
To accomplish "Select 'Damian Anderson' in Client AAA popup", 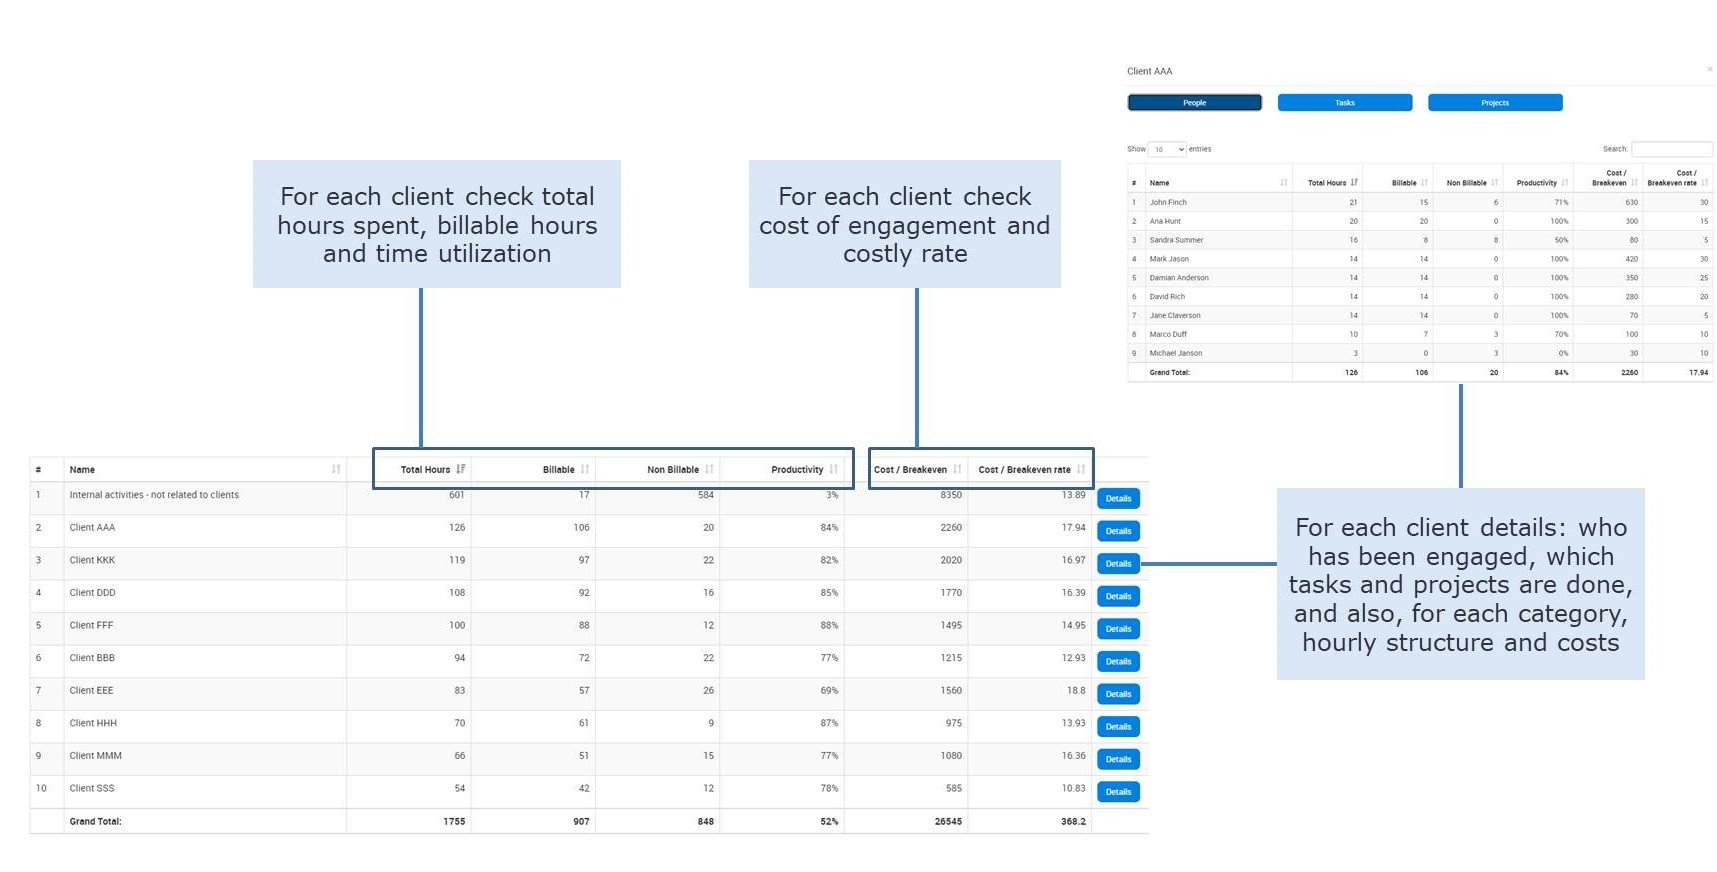I will (x=1179, y=278).
